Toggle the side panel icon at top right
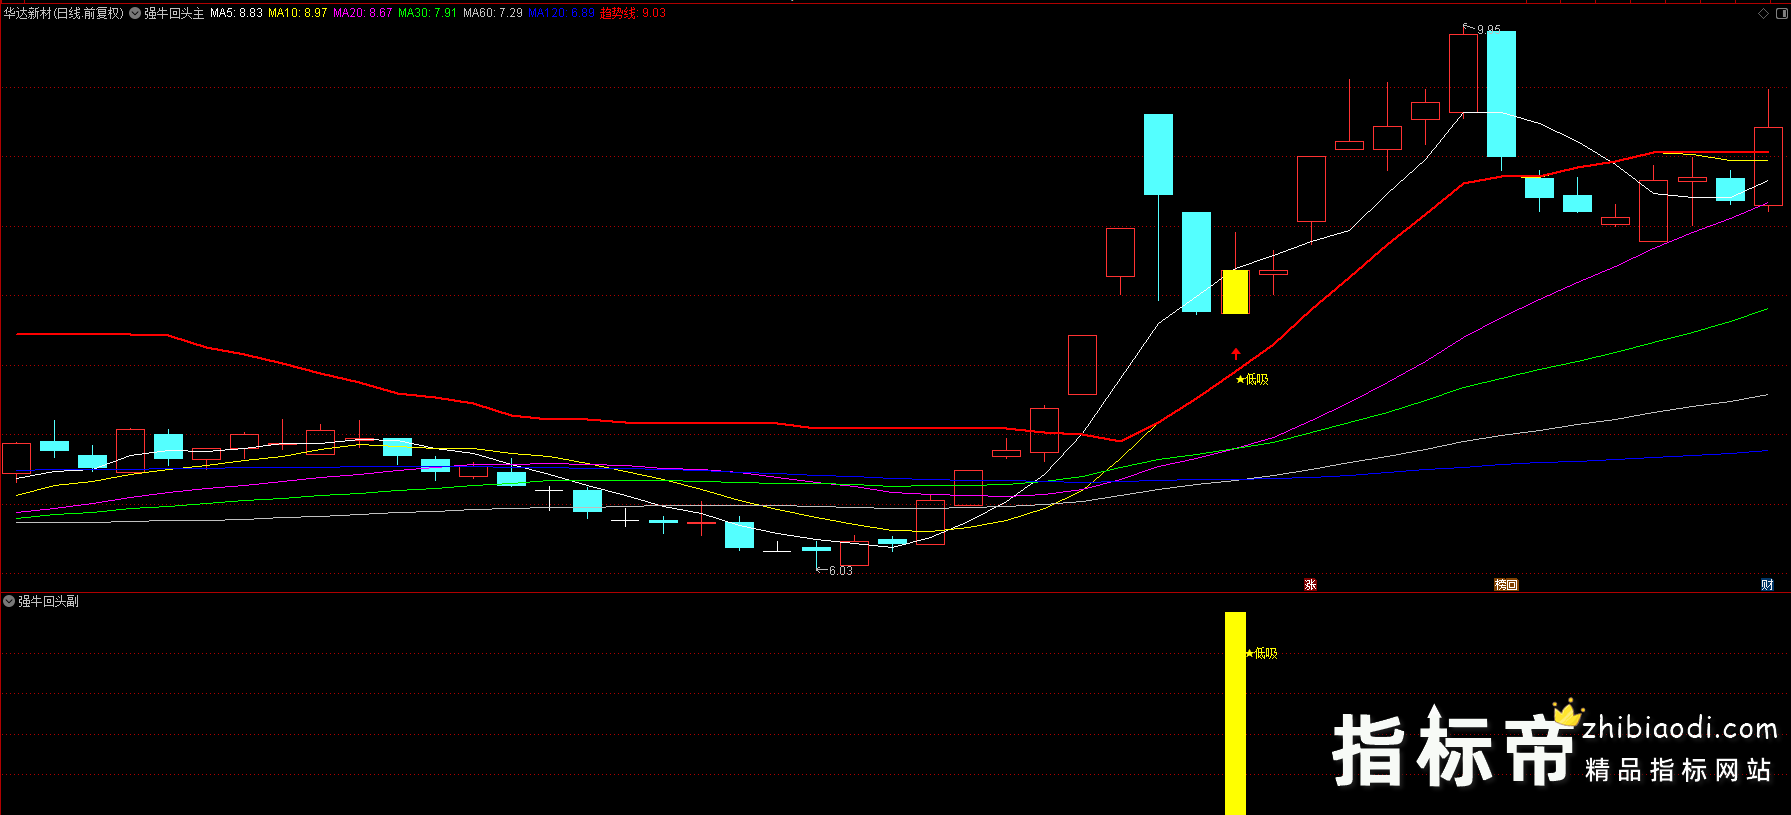This screenshot has height=815, width=1791. 1780,13
